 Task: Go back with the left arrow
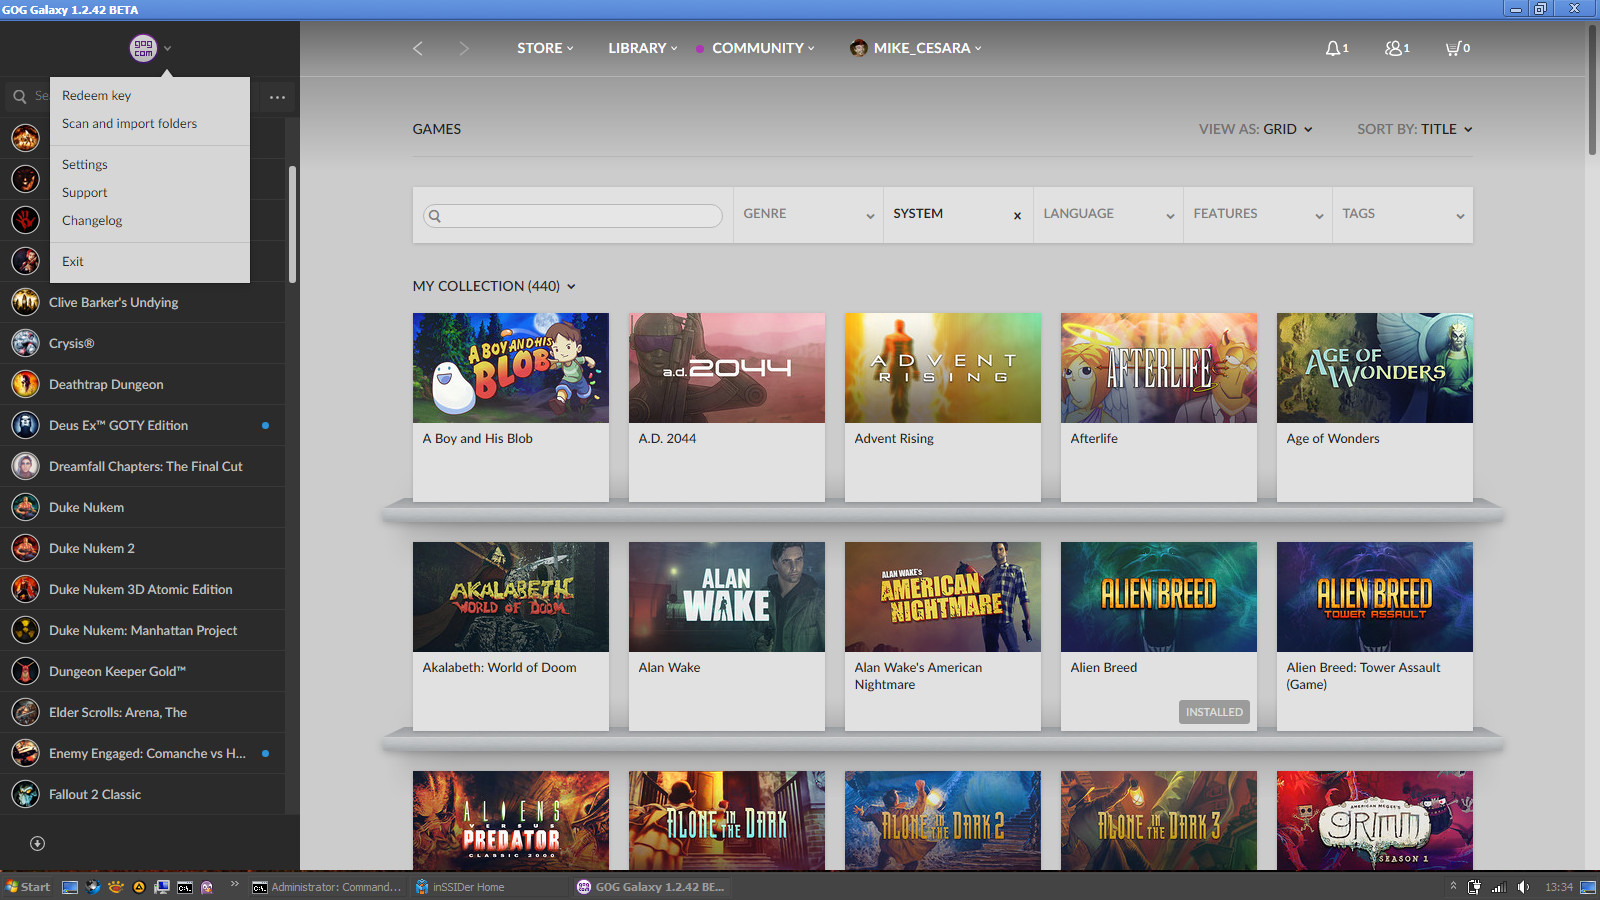pos(418,48)
